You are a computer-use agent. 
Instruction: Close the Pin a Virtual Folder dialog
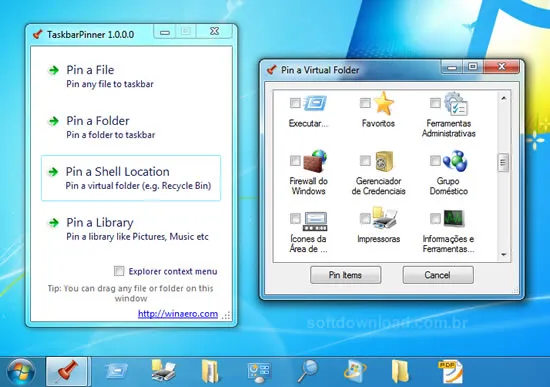[x=502, y=67]
